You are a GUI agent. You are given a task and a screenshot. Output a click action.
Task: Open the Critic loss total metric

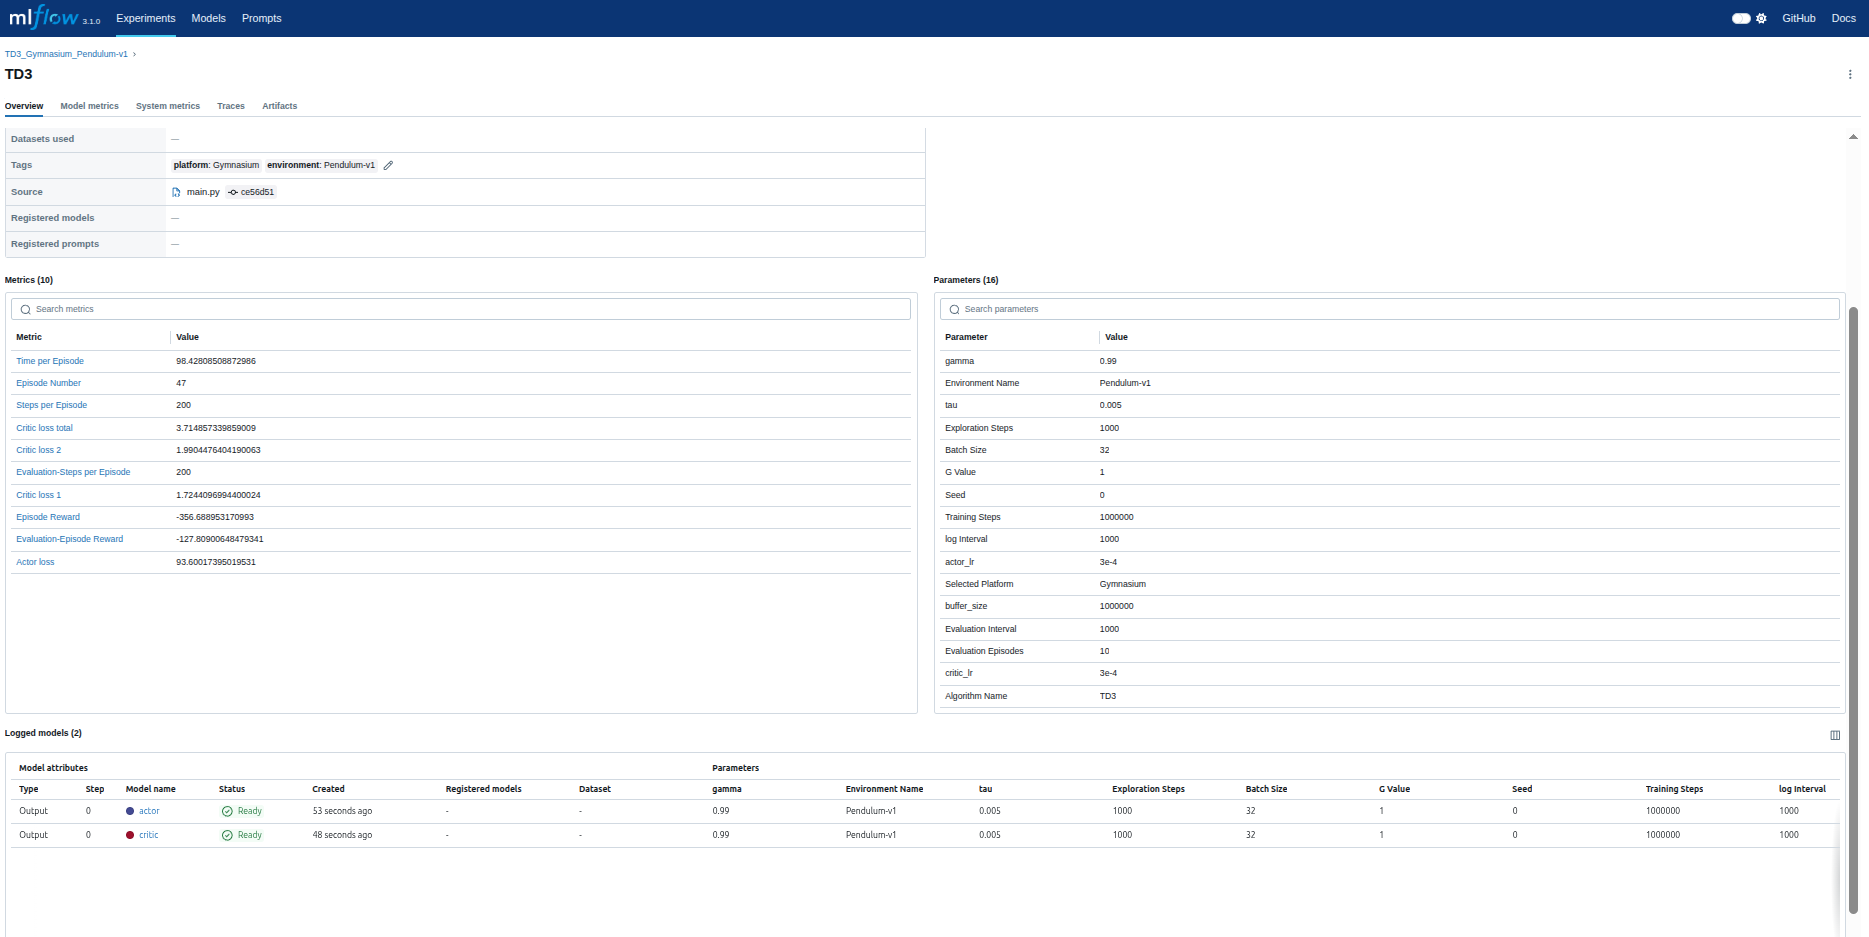coord(44,428)
